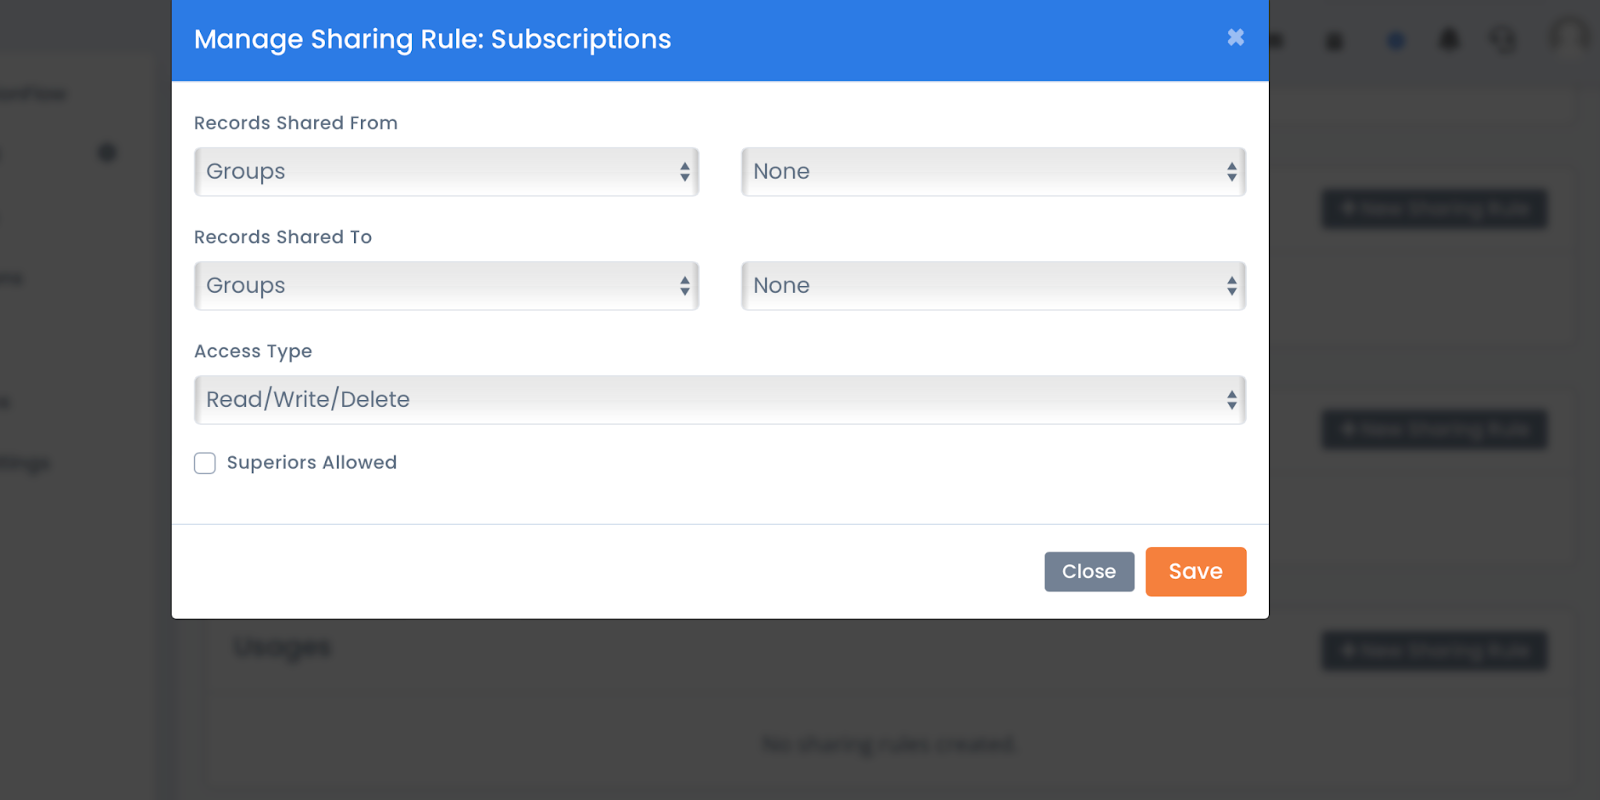Open the None dropdown under Records Shared To
This screenshot has width=1600, height=800.
993,286
